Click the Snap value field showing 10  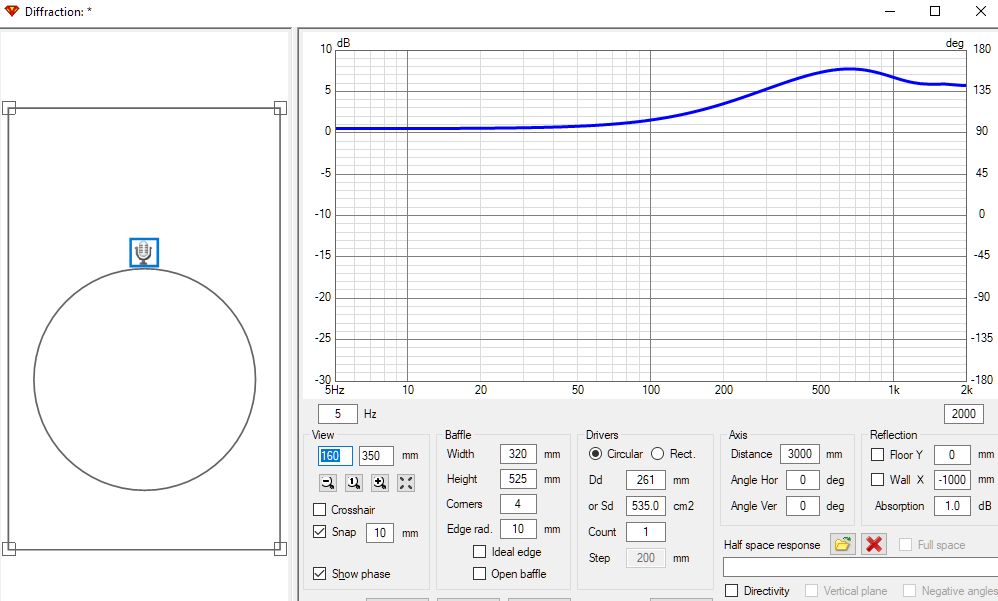[380, 532]
